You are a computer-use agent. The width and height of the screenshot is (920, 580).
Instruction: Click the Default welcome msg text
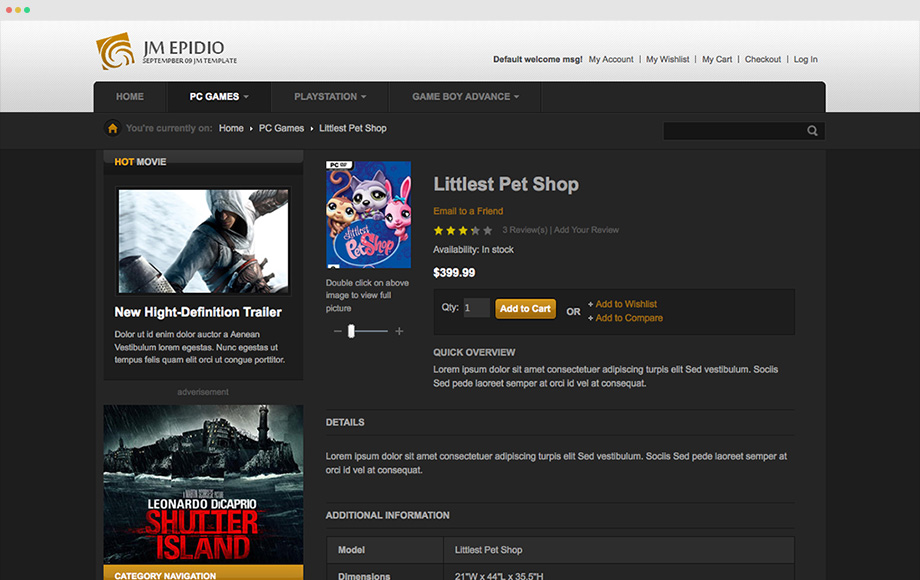point(537,59)
